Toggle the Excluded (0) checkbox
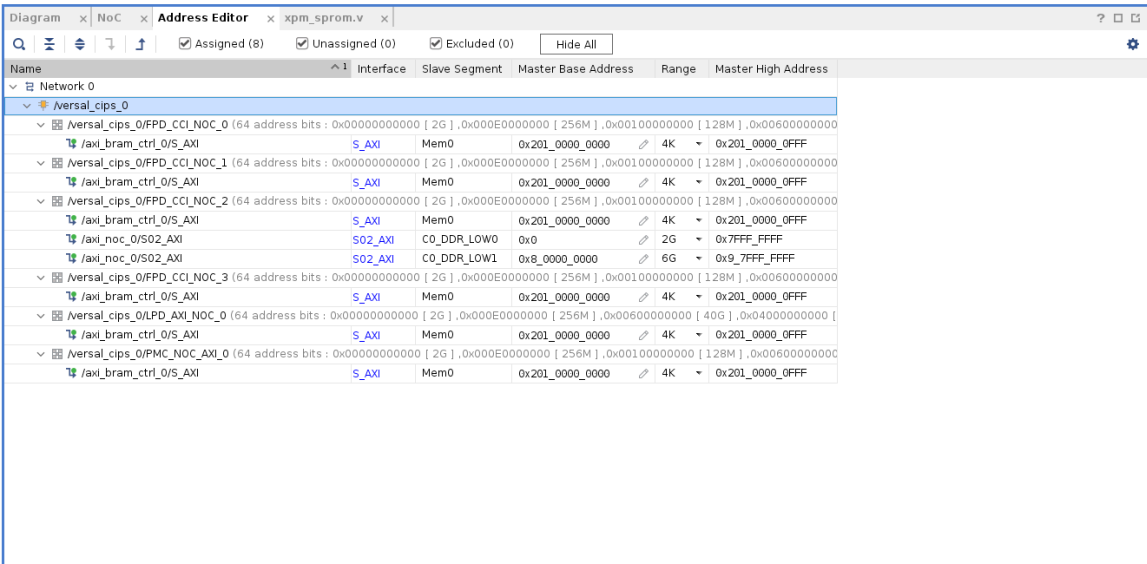This screenshot has height=564, width=1147. pyautogui.click(x=435, y=43)
